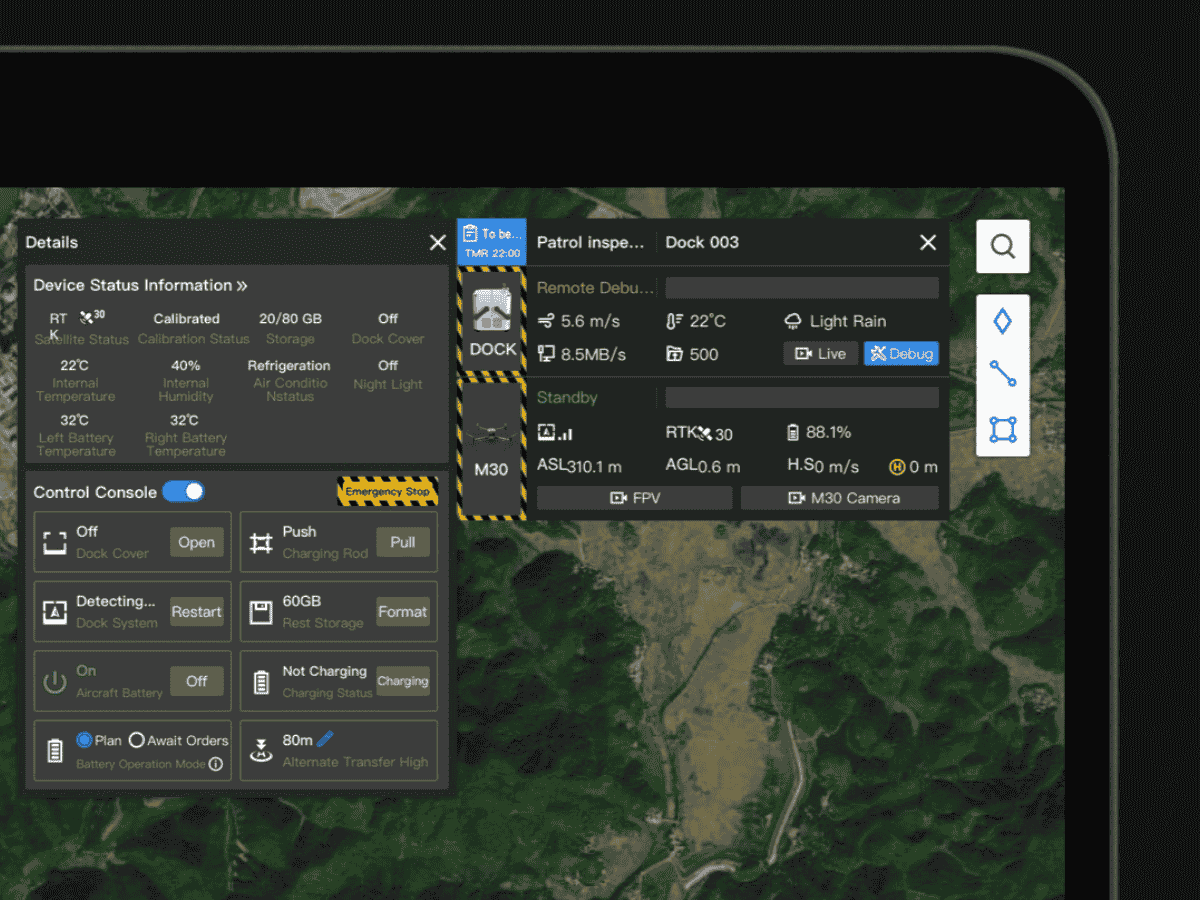Start the dock Debug mode

coord(901,354)
